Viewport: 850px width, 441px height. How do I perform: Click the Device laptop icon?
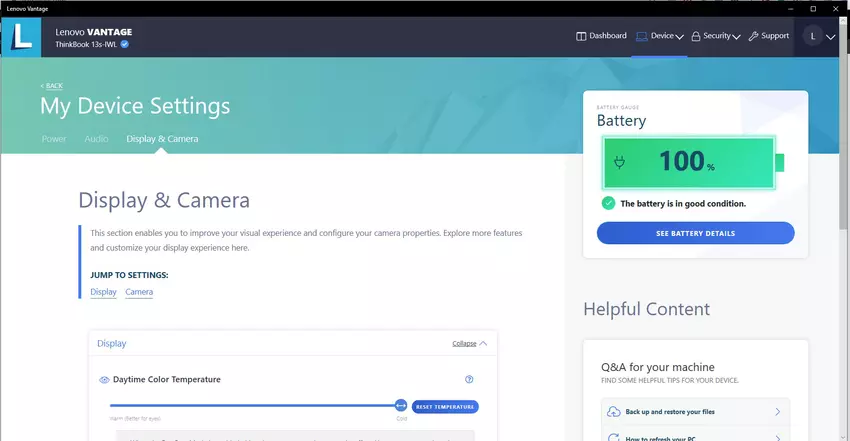point(642,36)
